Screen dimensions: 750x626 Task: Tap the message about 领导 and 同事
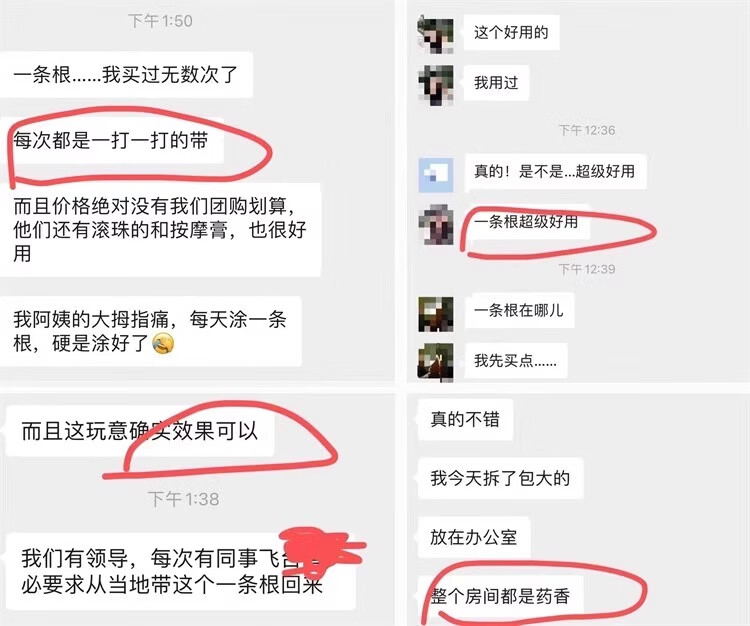click(x=180, y=571)
